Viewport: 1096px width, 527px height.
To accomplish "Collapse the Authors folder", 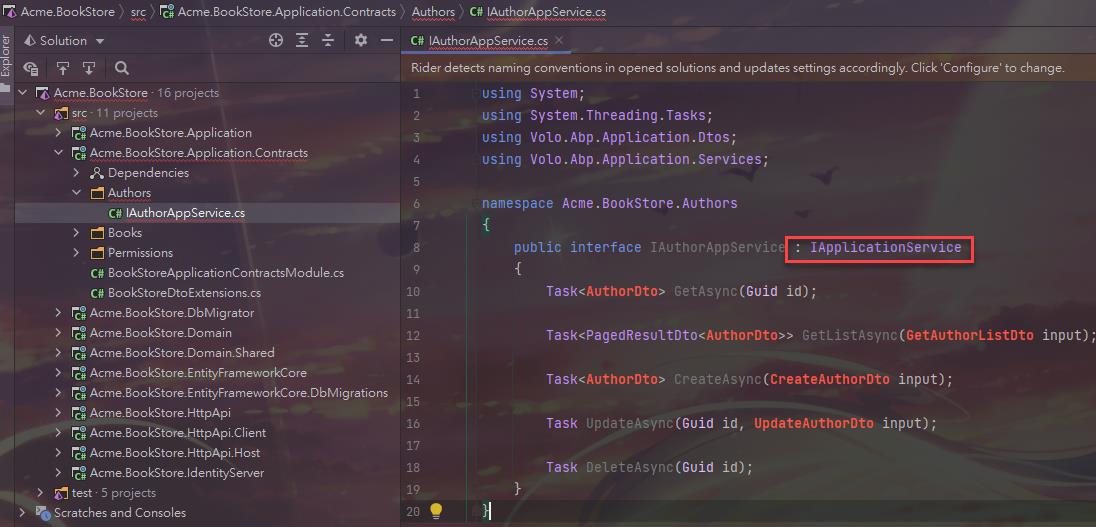I will pyautogui.click(x=77, y=193).
